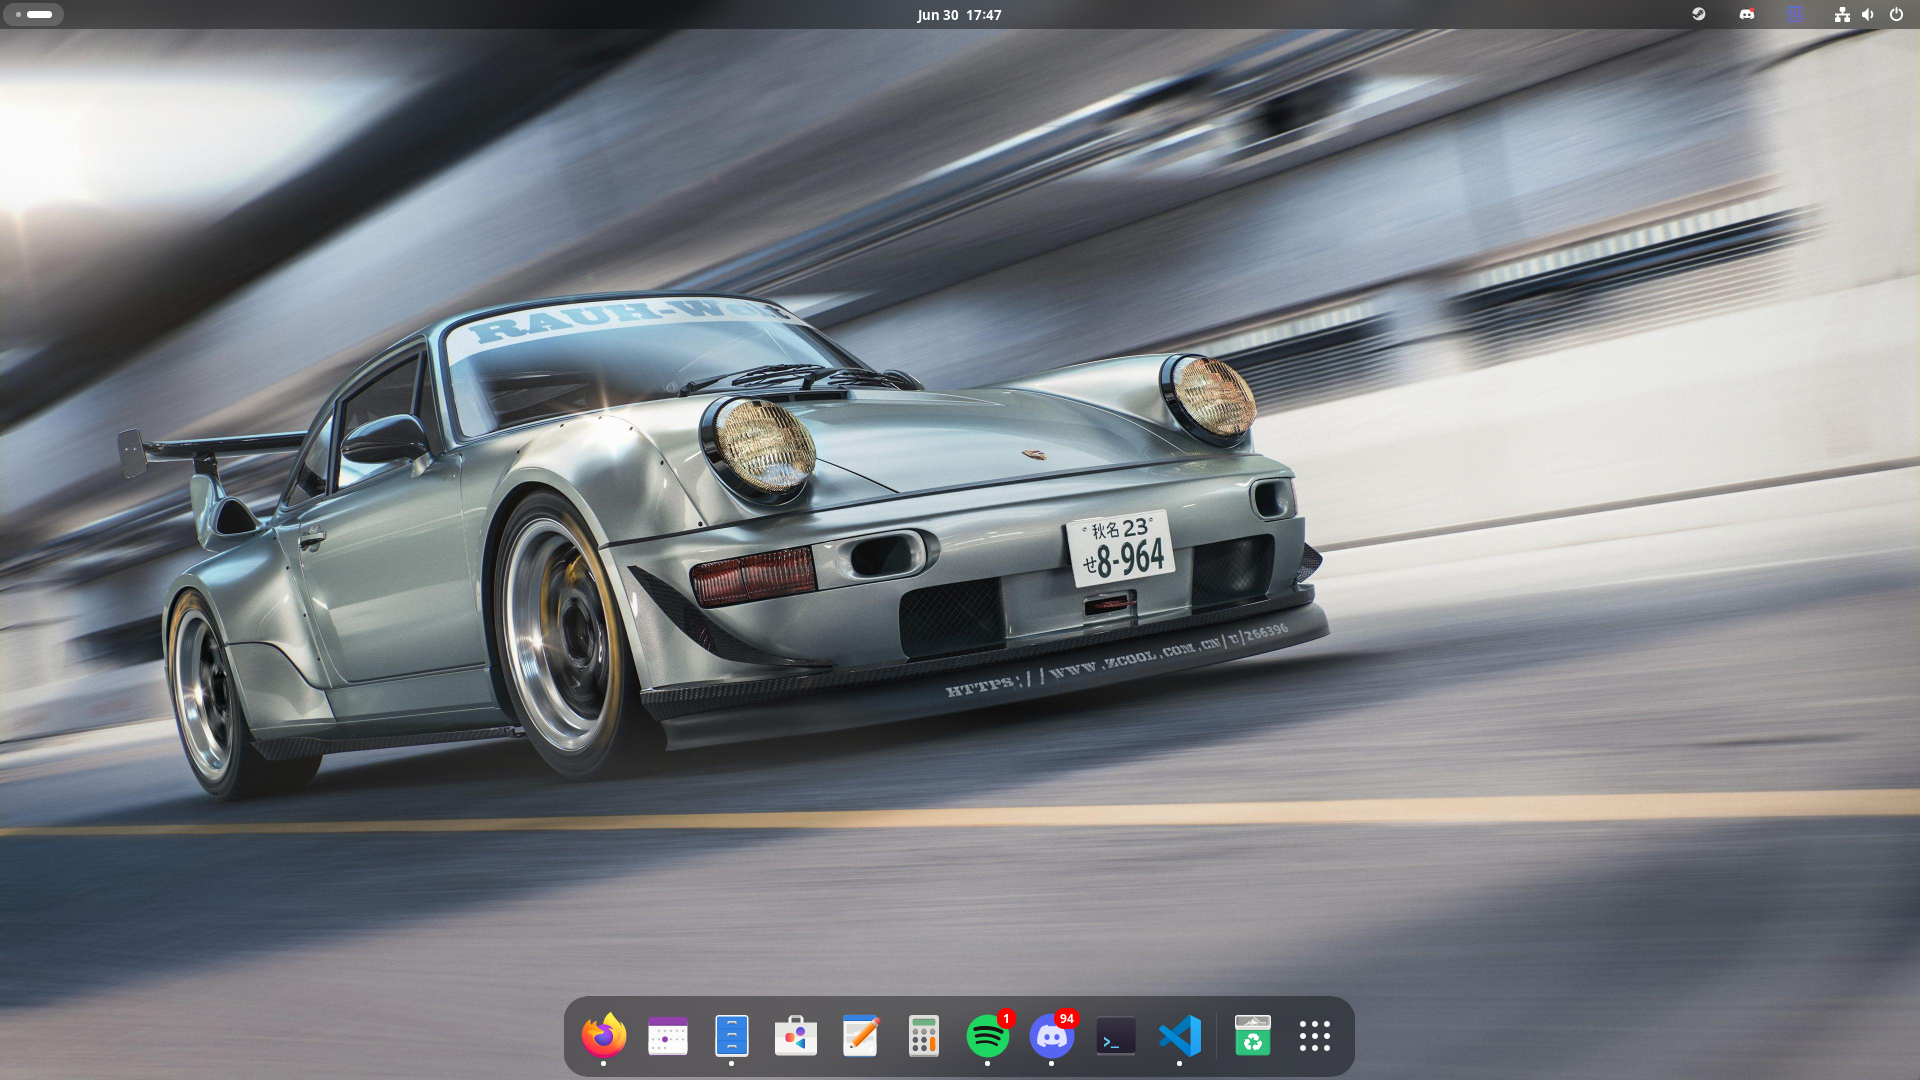Launch the Text Editor pencil icon
Viewport: 1920px width, 1080px height.
click(860, 1036)
